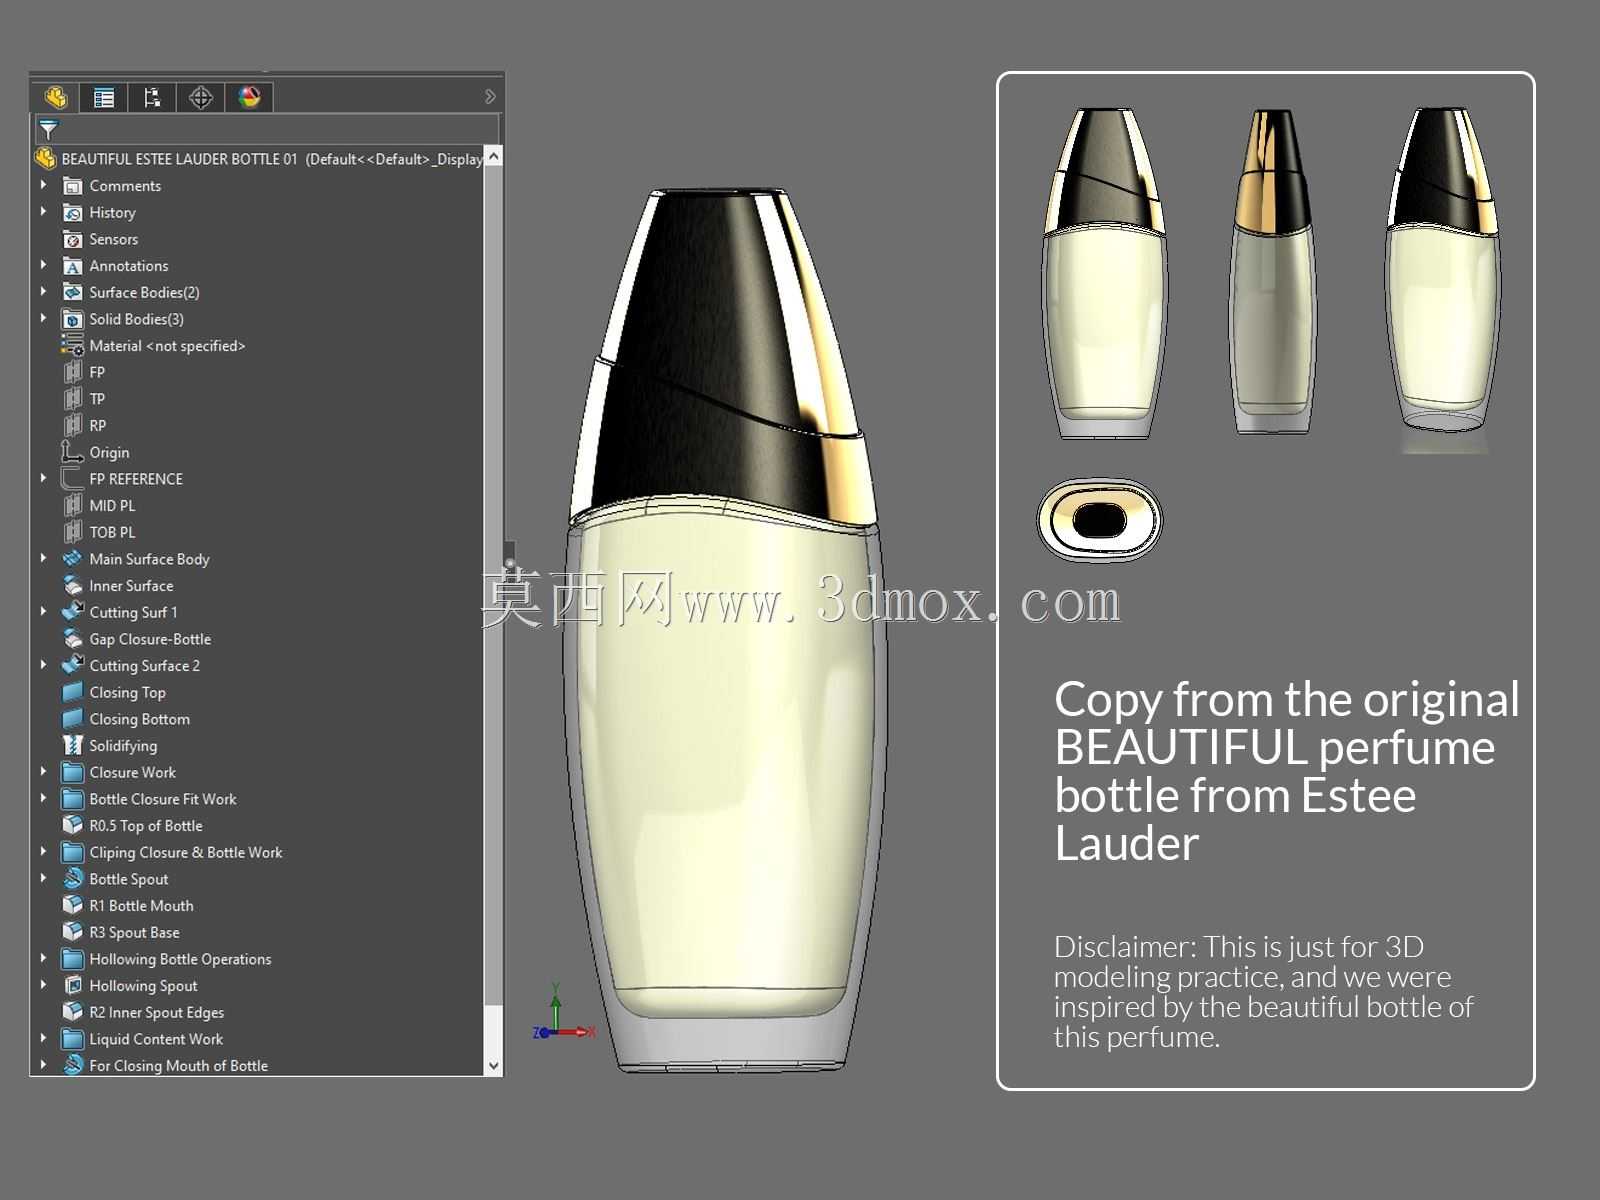Click the Gap Closure-Bottle surface icon
Viewport: 1600px width, 1200px height.
coord(72,639)
